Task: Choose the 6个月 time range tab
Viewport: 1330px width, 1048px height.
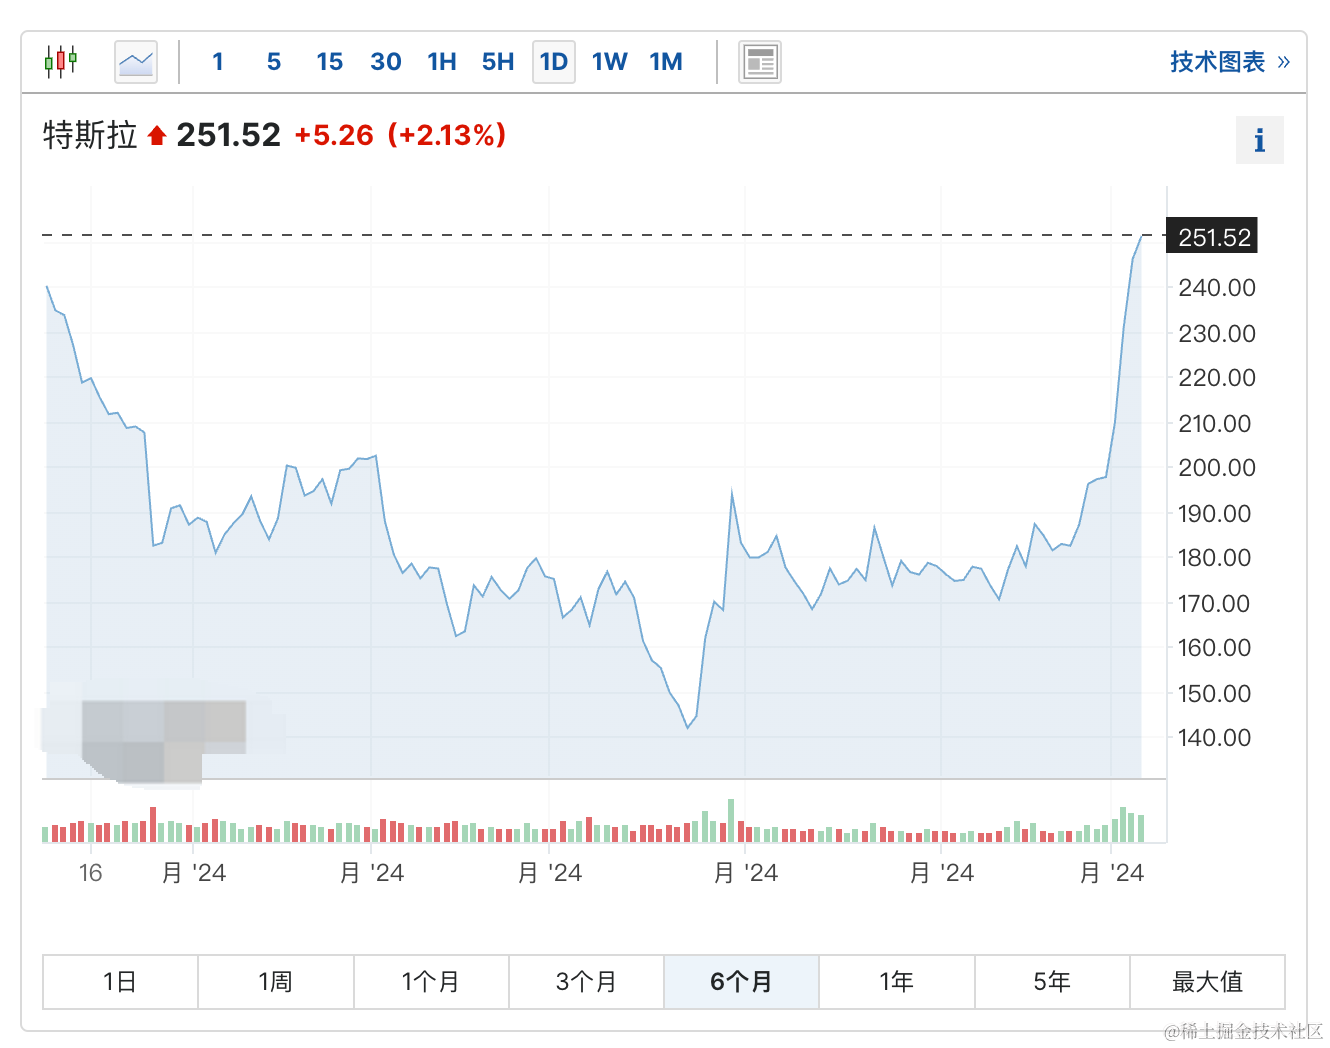Action: click(742, 982)
